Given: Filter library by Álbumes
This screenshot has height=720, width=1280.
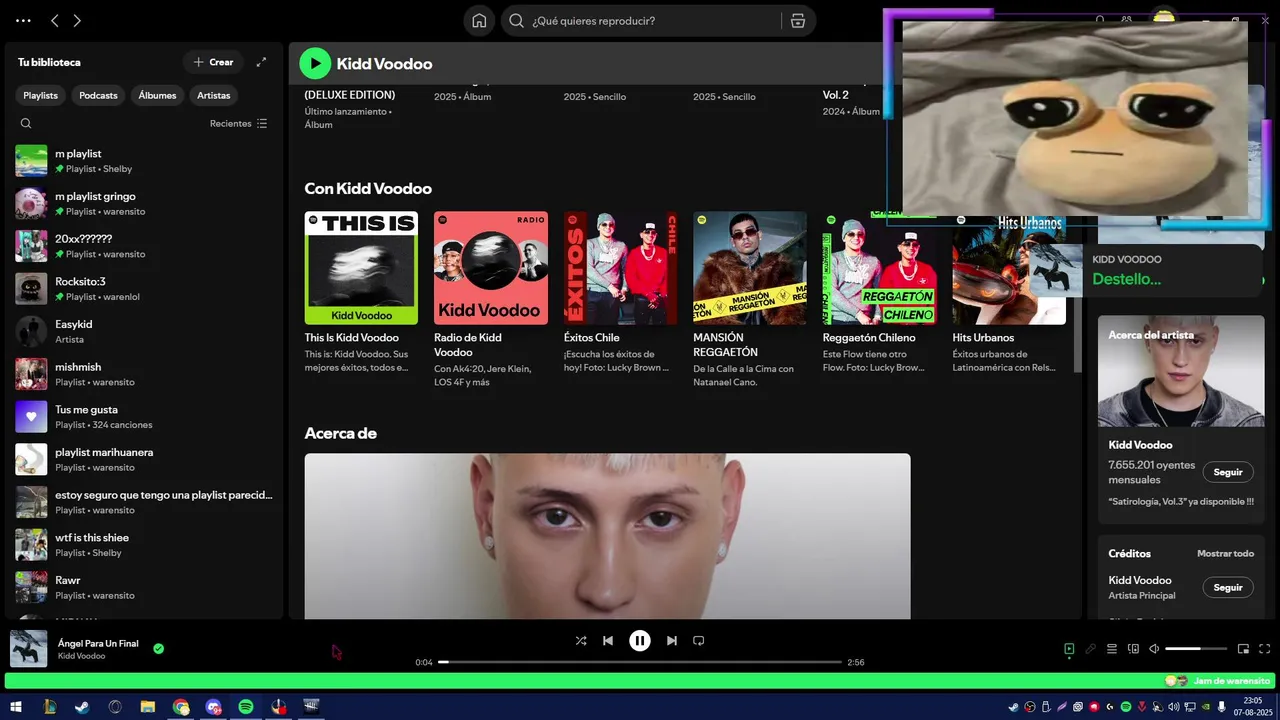Looking at the screenshot, I should point(157,95).
